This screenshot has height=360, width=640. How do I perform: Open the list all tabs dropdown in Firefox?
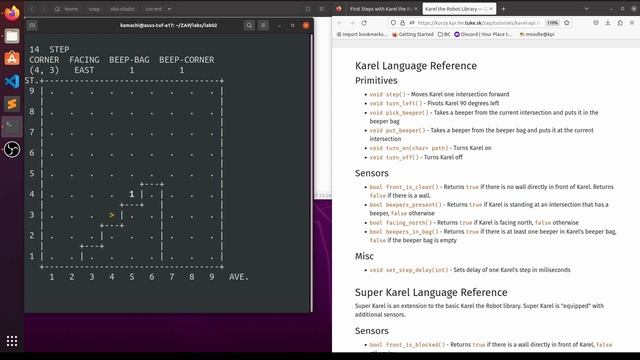(x=586, y=9)
